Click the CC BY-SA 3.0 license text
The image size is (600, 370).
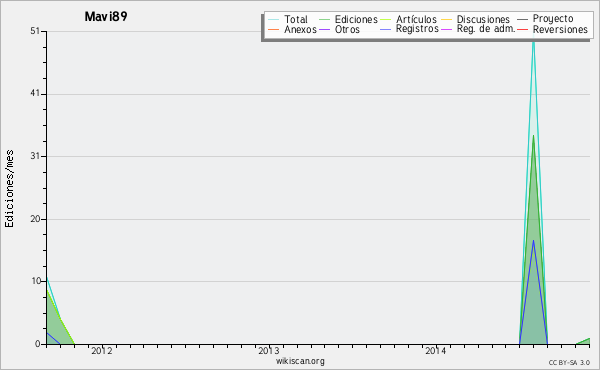569,363
